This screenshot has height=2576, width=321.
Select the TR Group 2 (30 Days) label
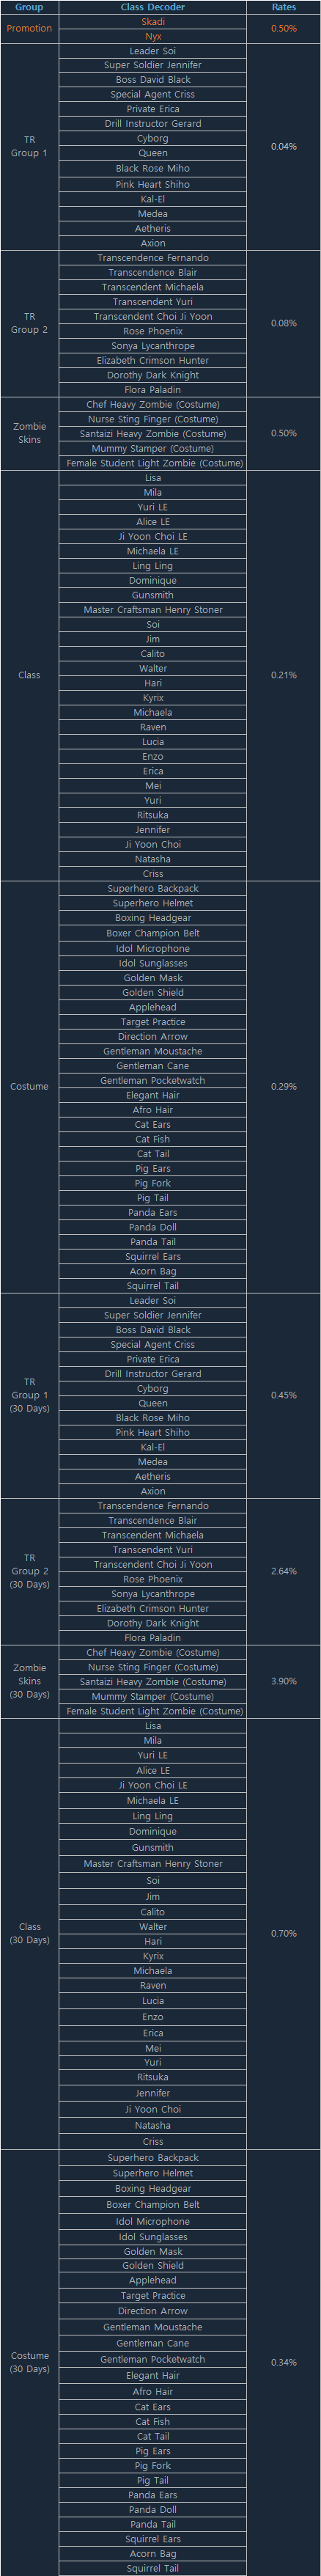pos(29,1571)
